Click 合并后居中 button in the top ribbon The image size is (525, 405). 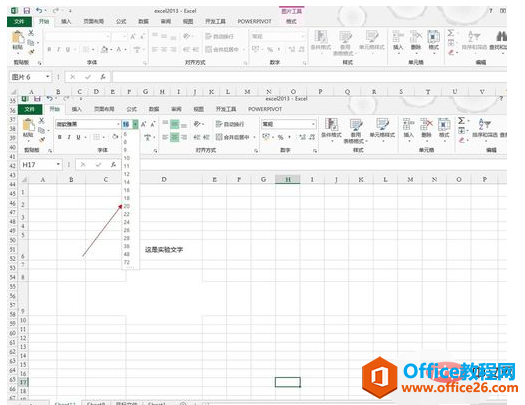pos(222,50)
